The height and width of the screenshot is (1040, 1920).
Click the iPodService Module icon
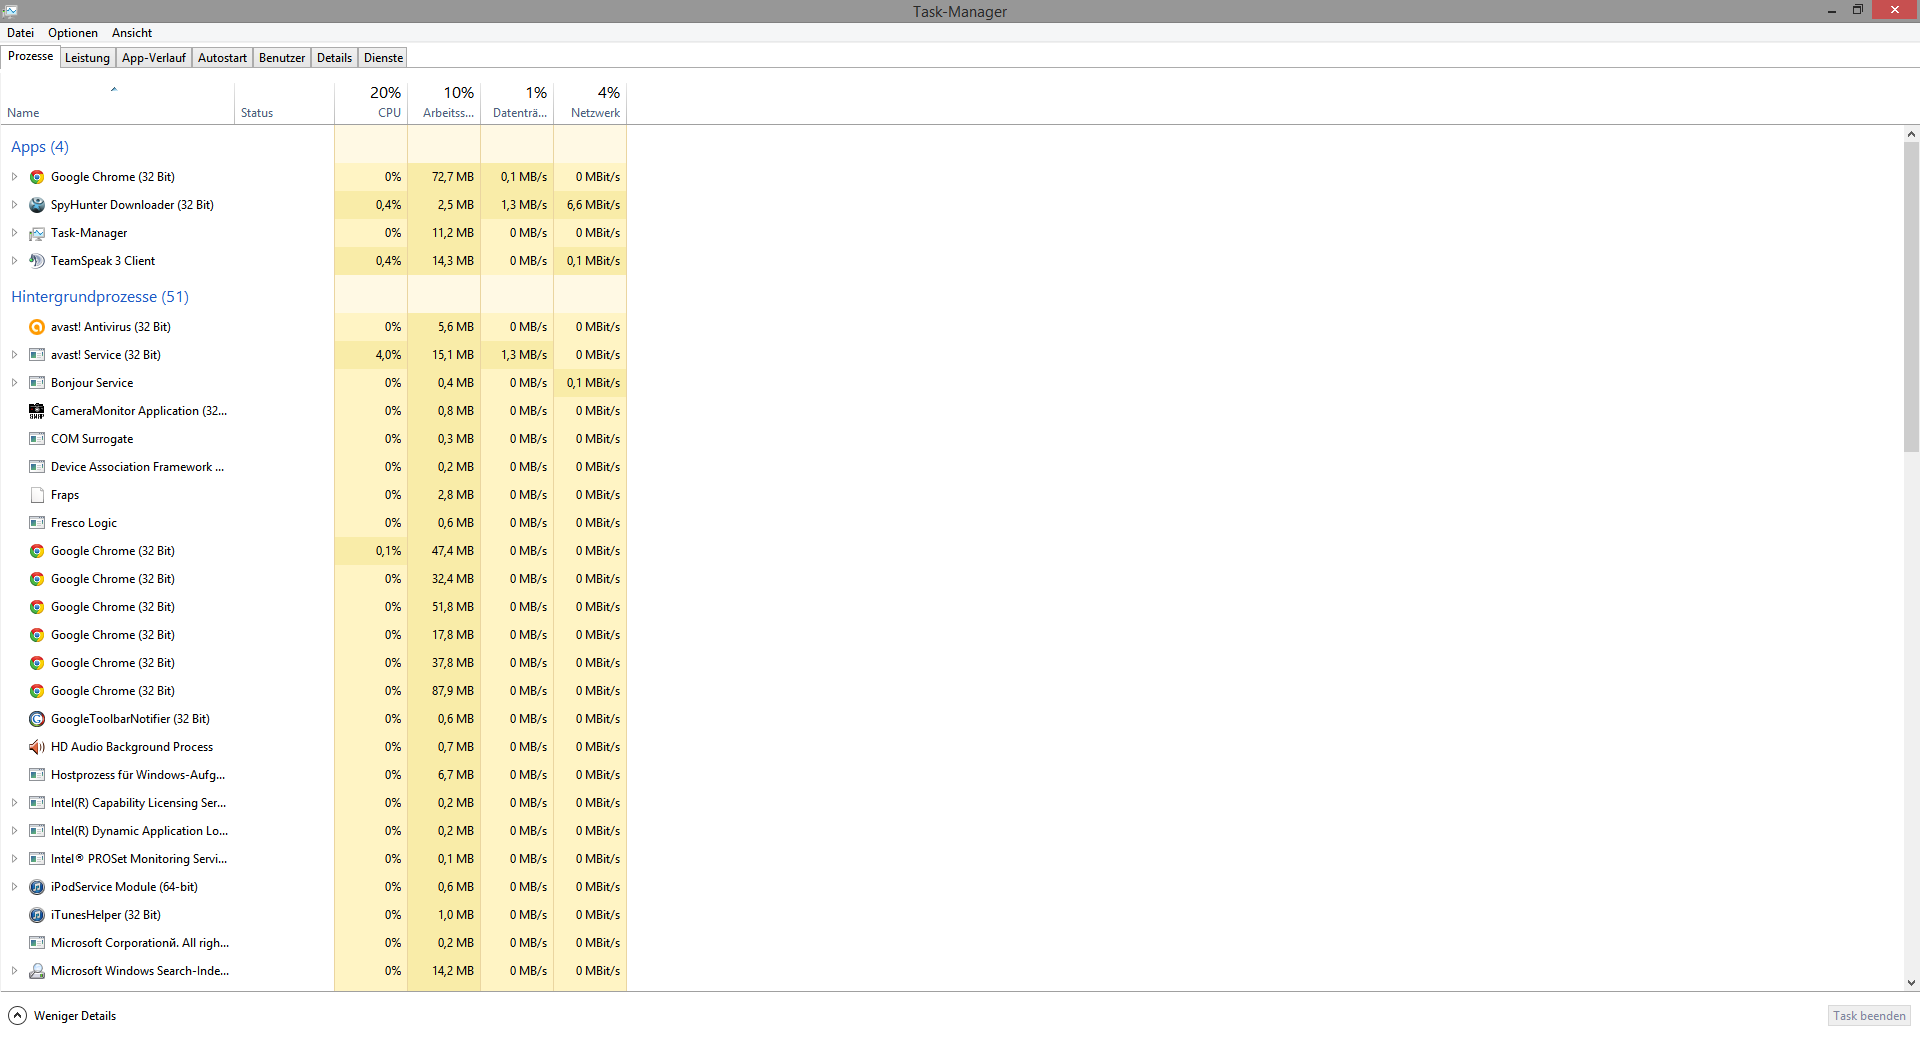click(x=37, y=887)
